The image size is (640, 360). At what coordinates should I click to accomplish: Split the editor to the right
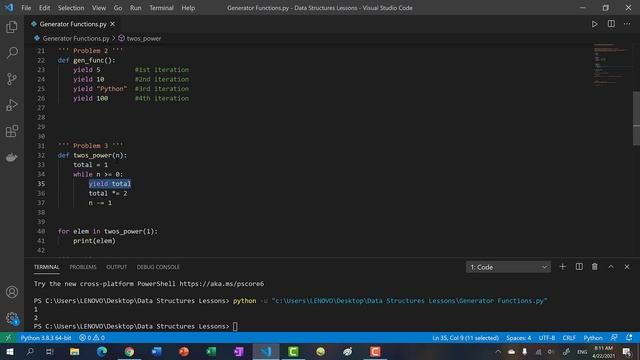(x=611, y=24)
